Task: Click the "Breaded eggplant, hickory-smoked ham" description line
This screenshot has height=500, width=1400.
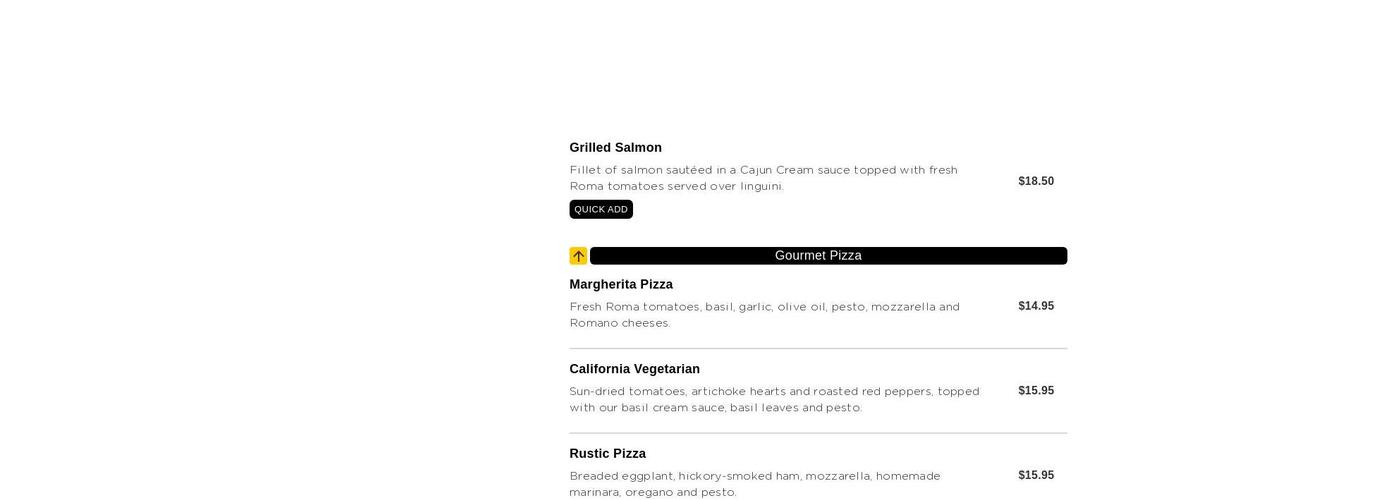Action: coord(755,476)
